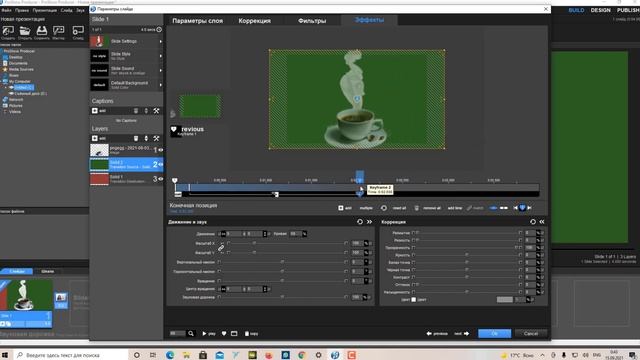640x360 pixels.
Task: Click the add time button
Action: 455,208
